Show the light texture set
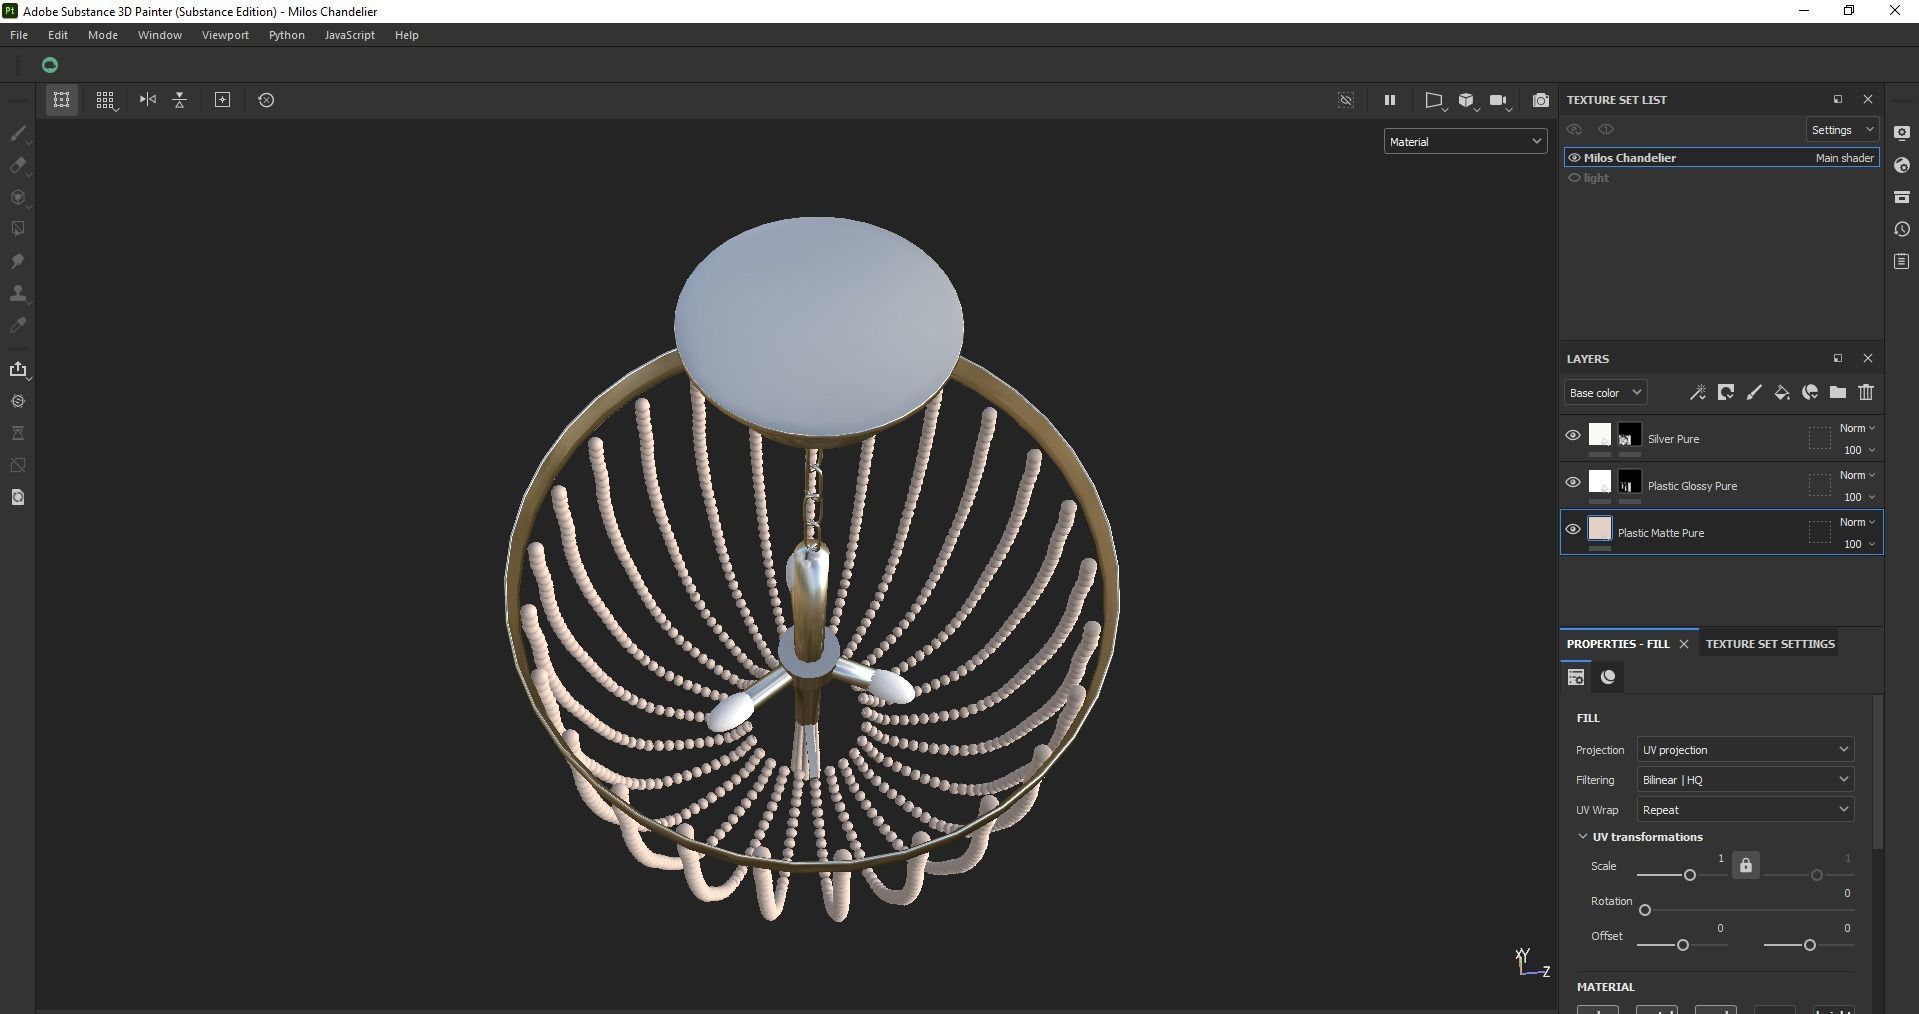 tap(1574, 178)
